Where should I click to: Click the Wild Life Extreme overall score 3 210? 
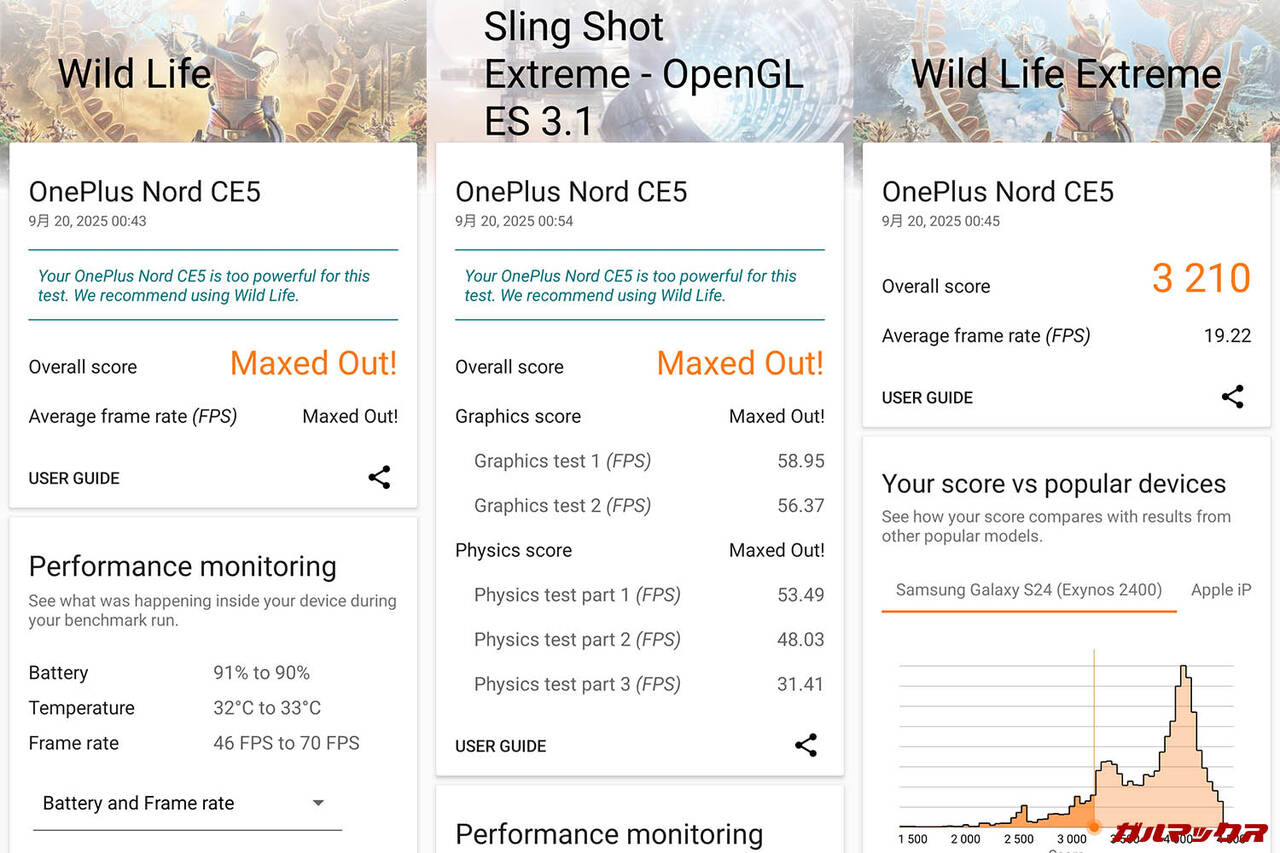[x=1200, y=279]
